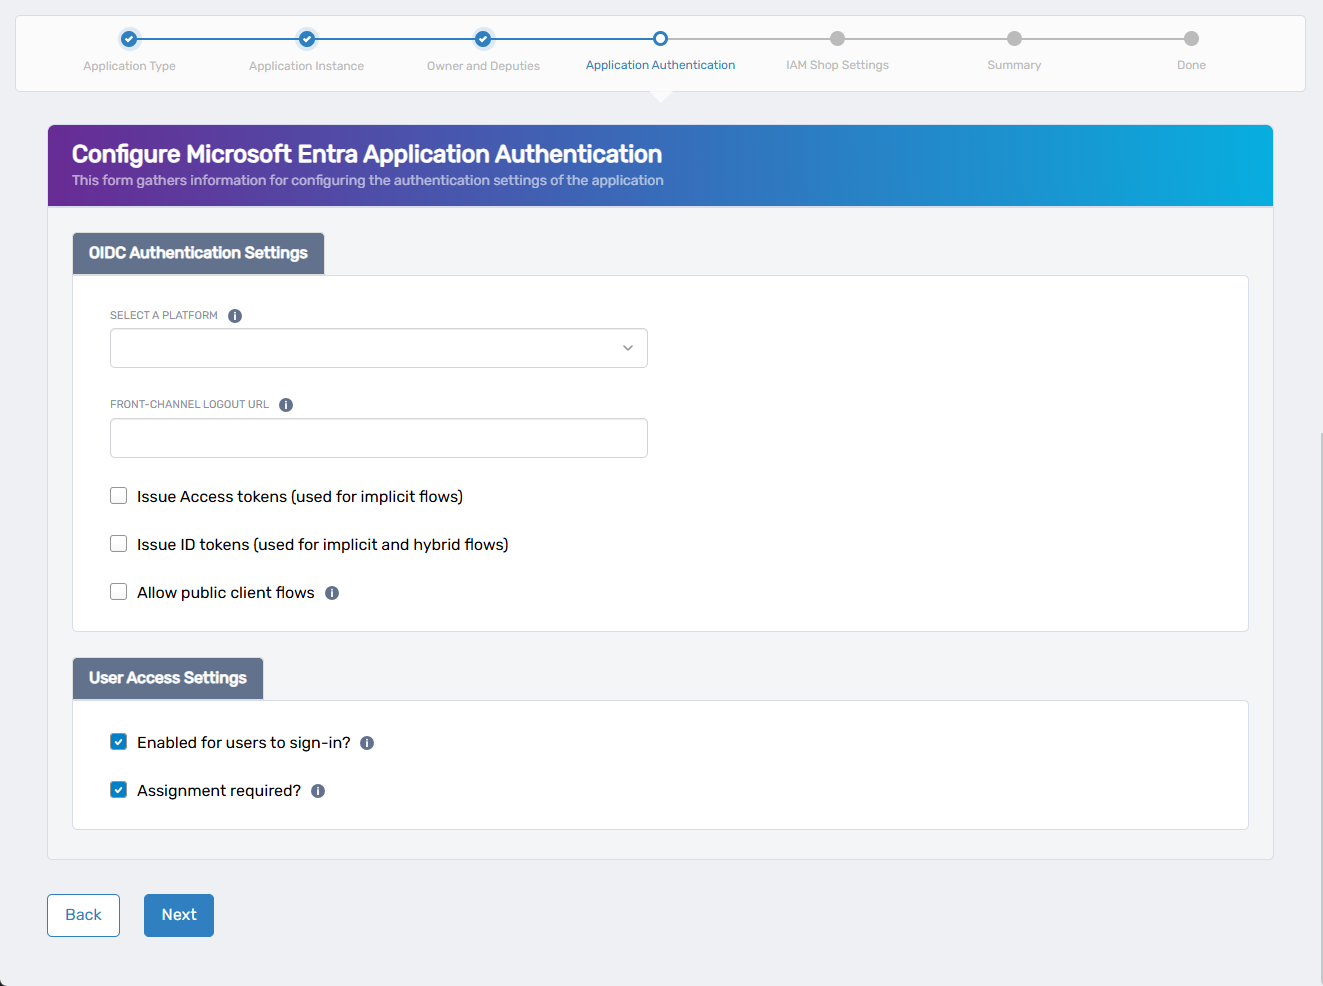Click info icon beside Enabled for users to sign-in
Image resolution: width=1323 pixels, height=986 pixels.
pos(366,742)
